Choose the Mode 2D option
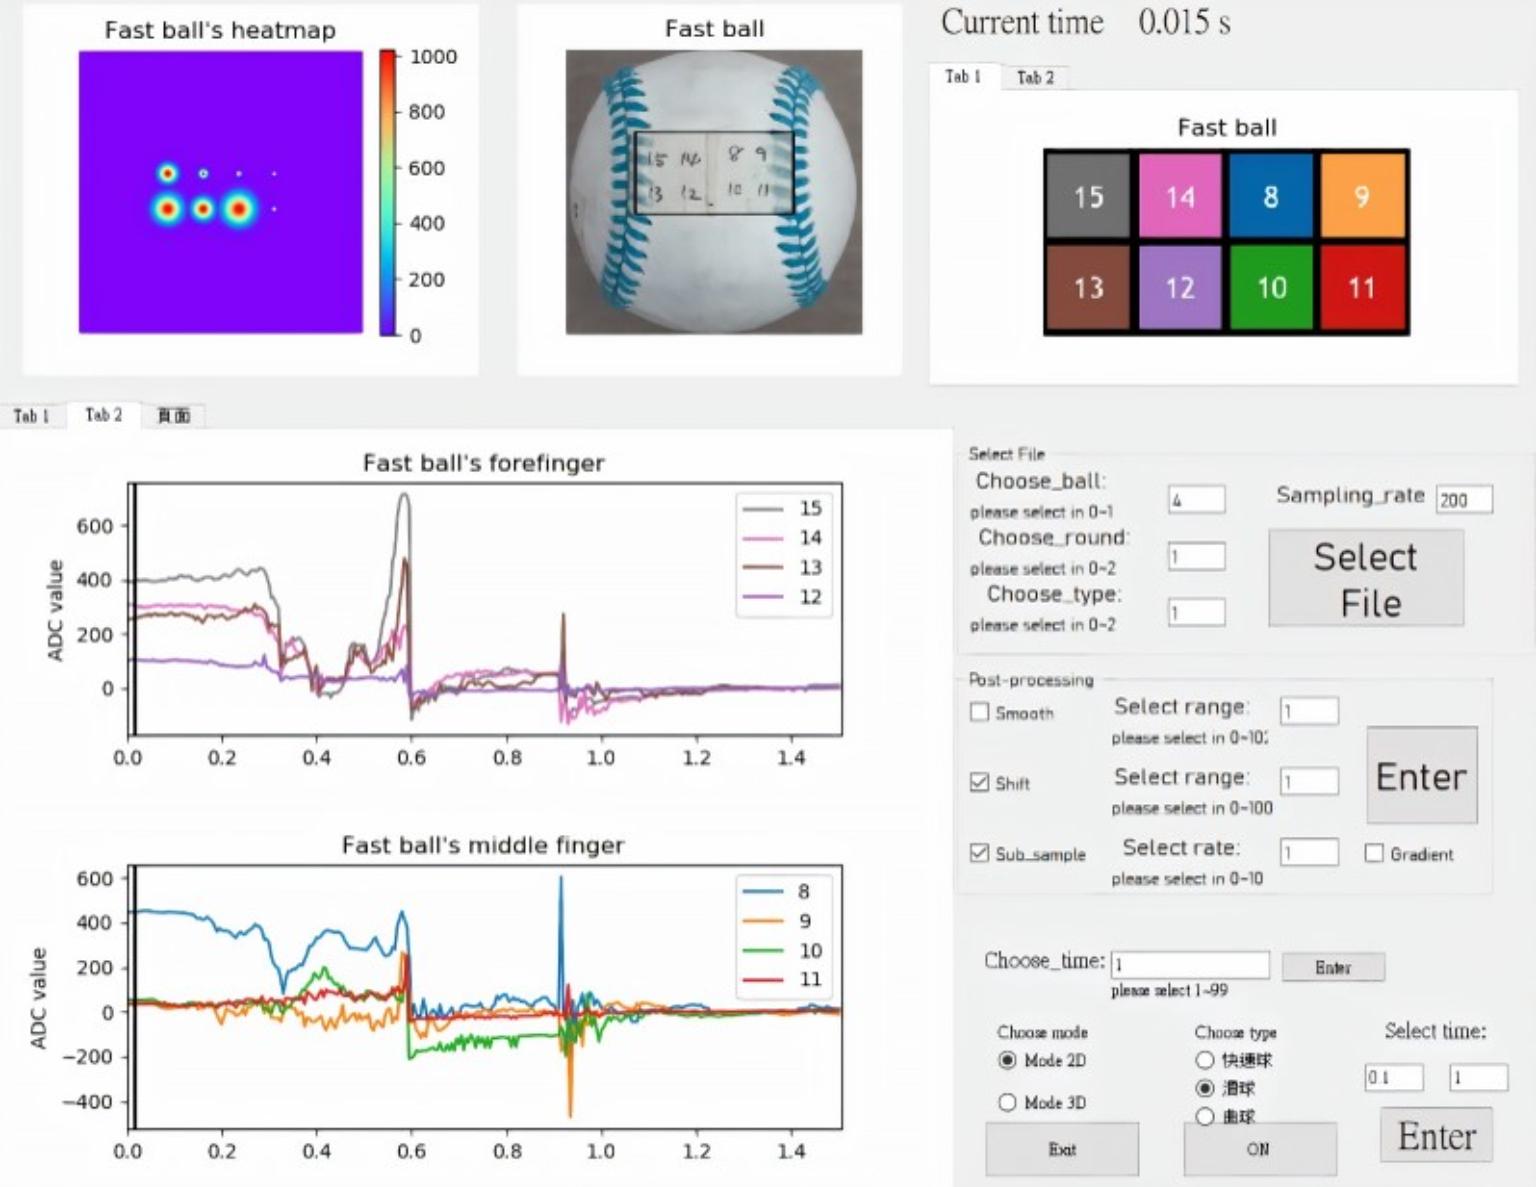 1007,1060
